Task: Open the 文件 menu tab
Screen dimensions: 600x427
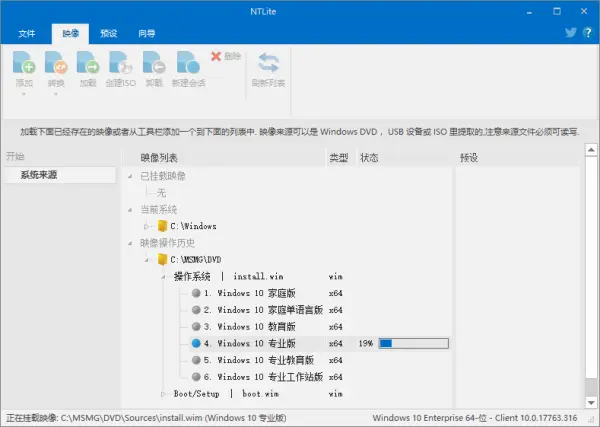Action: click(26, 34)
